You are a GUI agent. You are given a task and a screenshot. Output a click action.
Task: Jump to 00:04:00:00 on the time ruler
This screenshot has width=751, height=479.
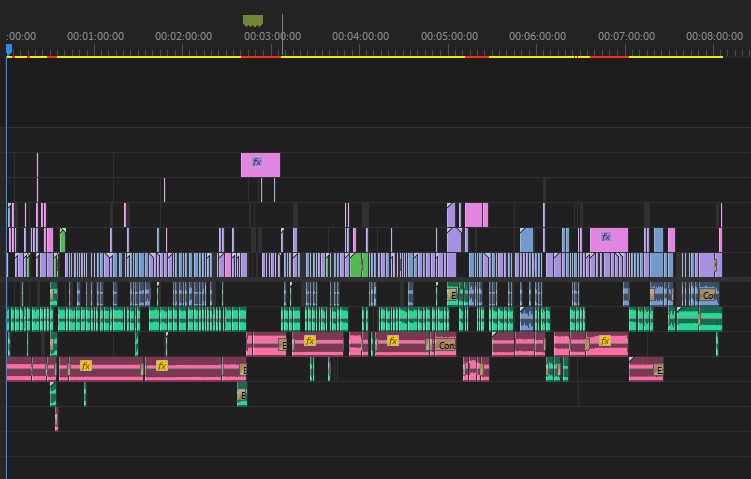tap(360, 36)
